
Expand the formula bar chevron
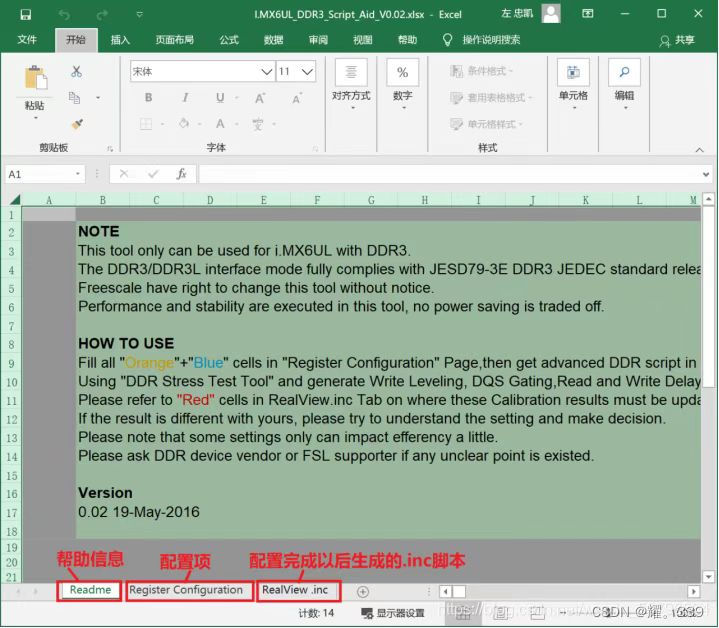click(x=706, y=175)
